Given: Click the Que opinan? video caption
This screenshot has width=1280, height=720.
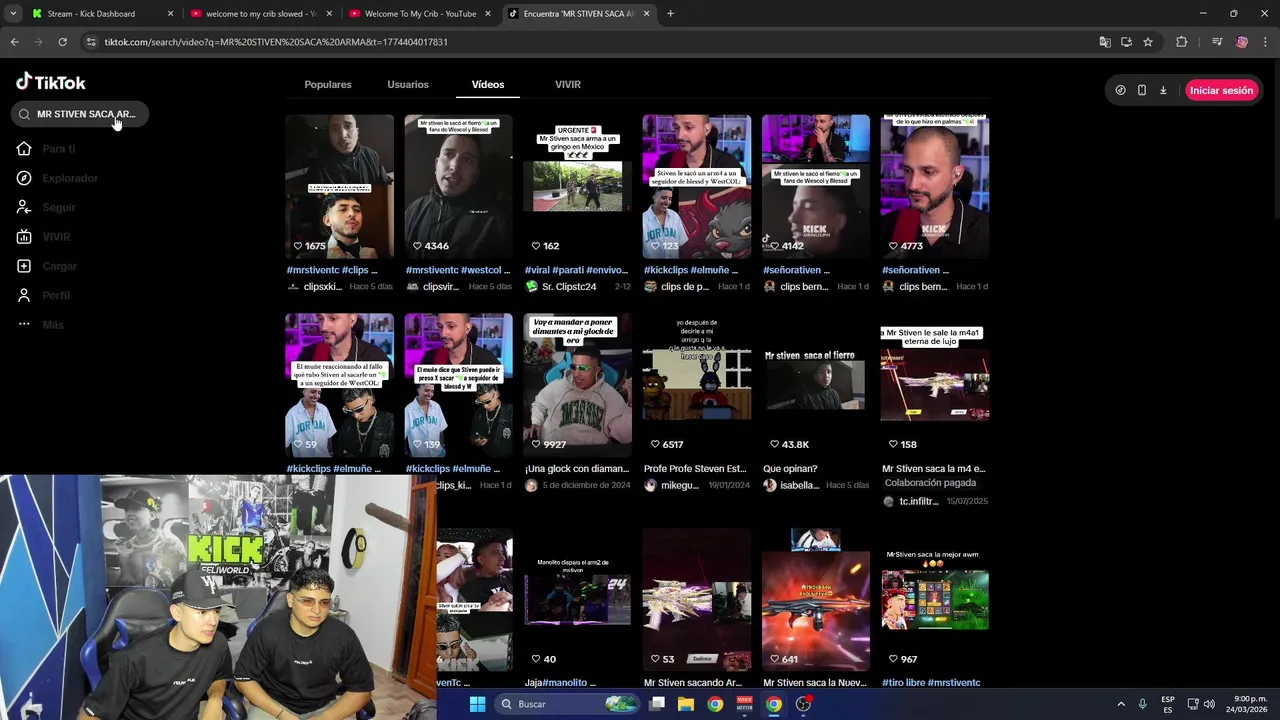Looking at the screenshot, I should [790, 469].
